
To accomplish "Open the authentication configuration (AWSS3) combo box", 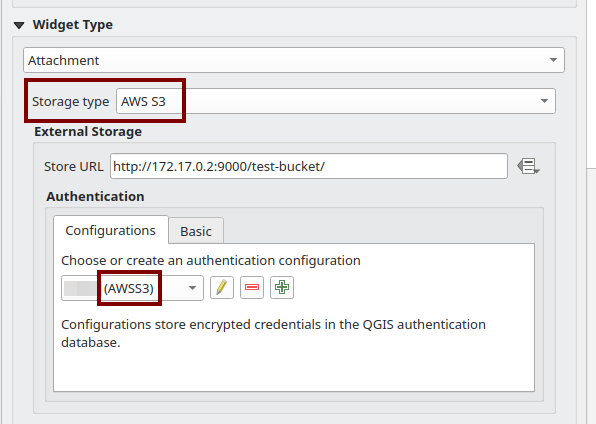I will [x=132, y=288].
